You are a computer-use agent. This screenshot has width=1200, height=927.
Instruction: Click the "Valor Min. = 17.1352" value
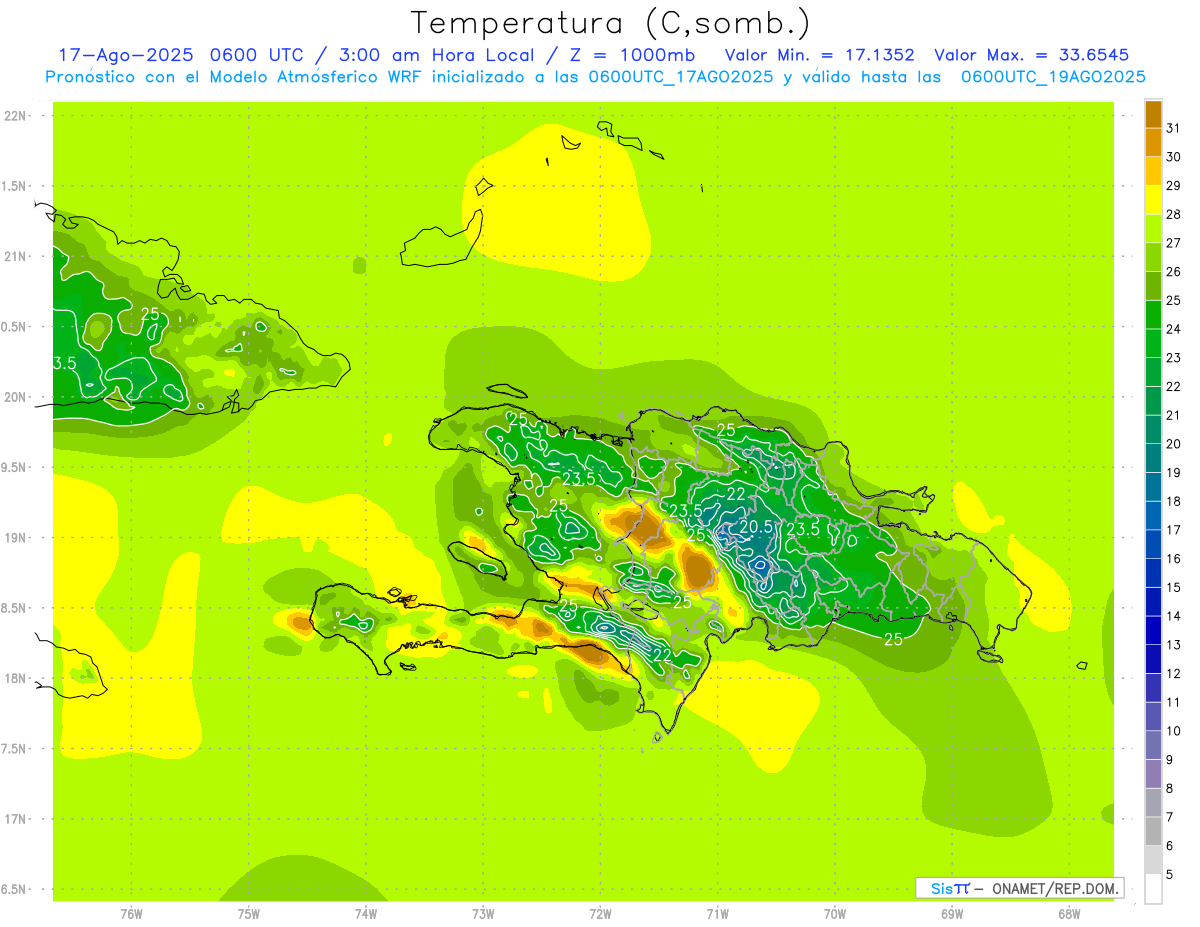point(819,55)
